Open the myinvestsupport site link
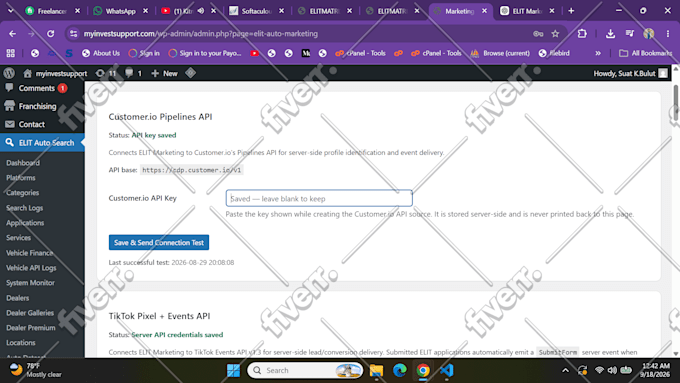 pos(55,73)
